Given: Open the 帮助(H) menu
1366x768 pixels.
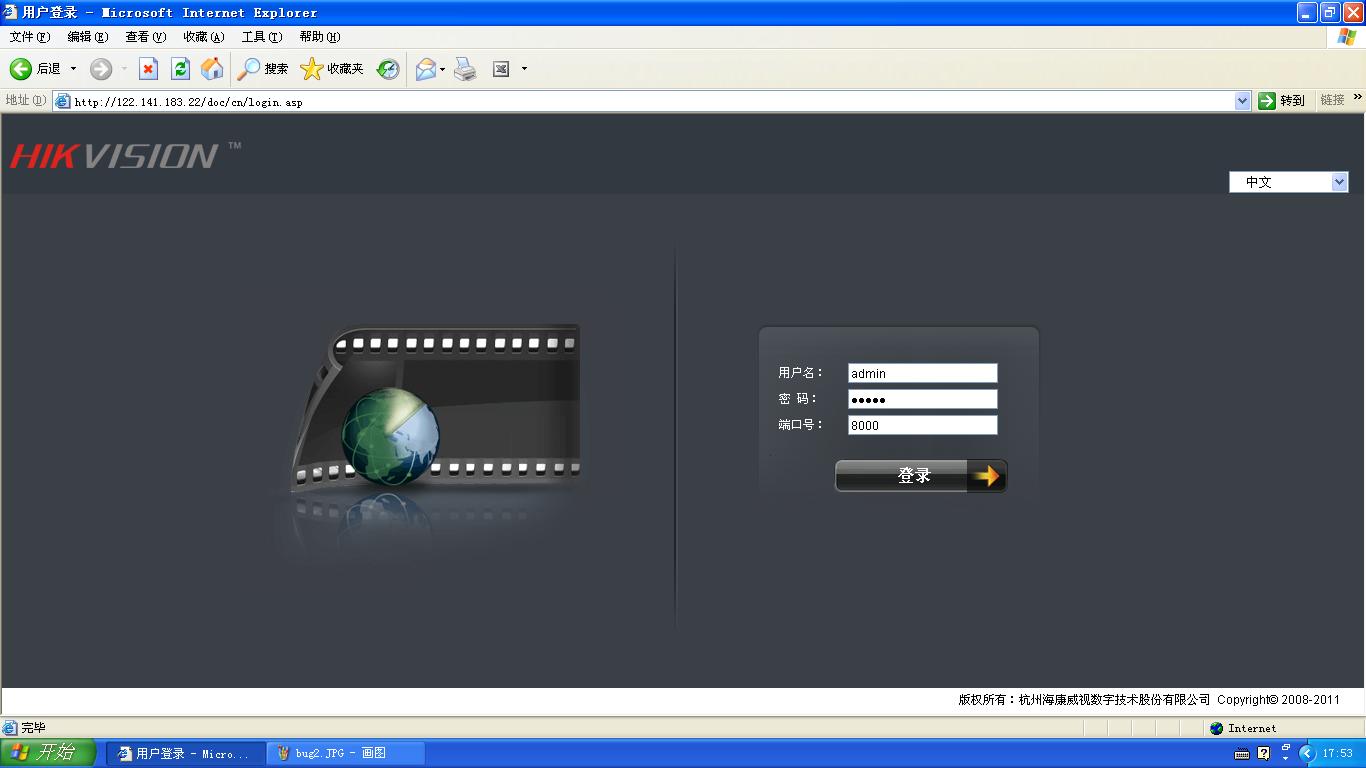Looking at the screenshot, I should pos(320,37).
